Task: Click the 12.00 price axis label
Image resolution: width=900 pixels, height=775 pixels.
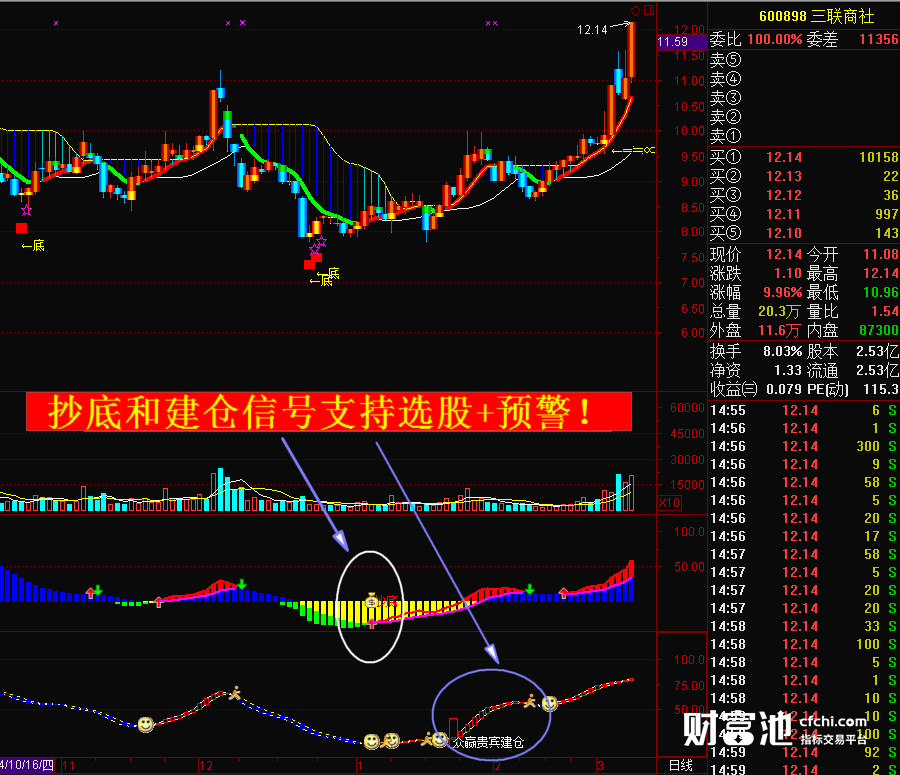Action: [689, 29]
